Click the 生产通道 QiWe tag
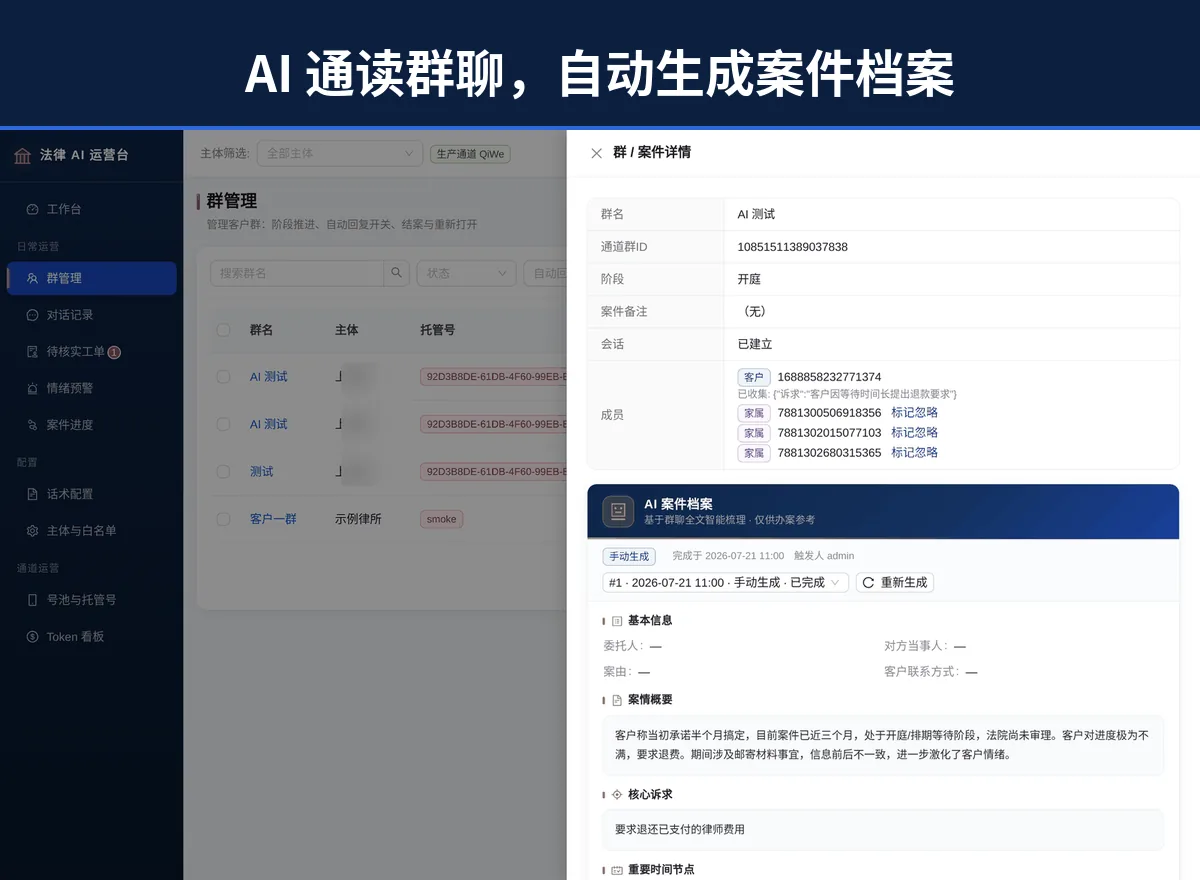 (470, 154)
